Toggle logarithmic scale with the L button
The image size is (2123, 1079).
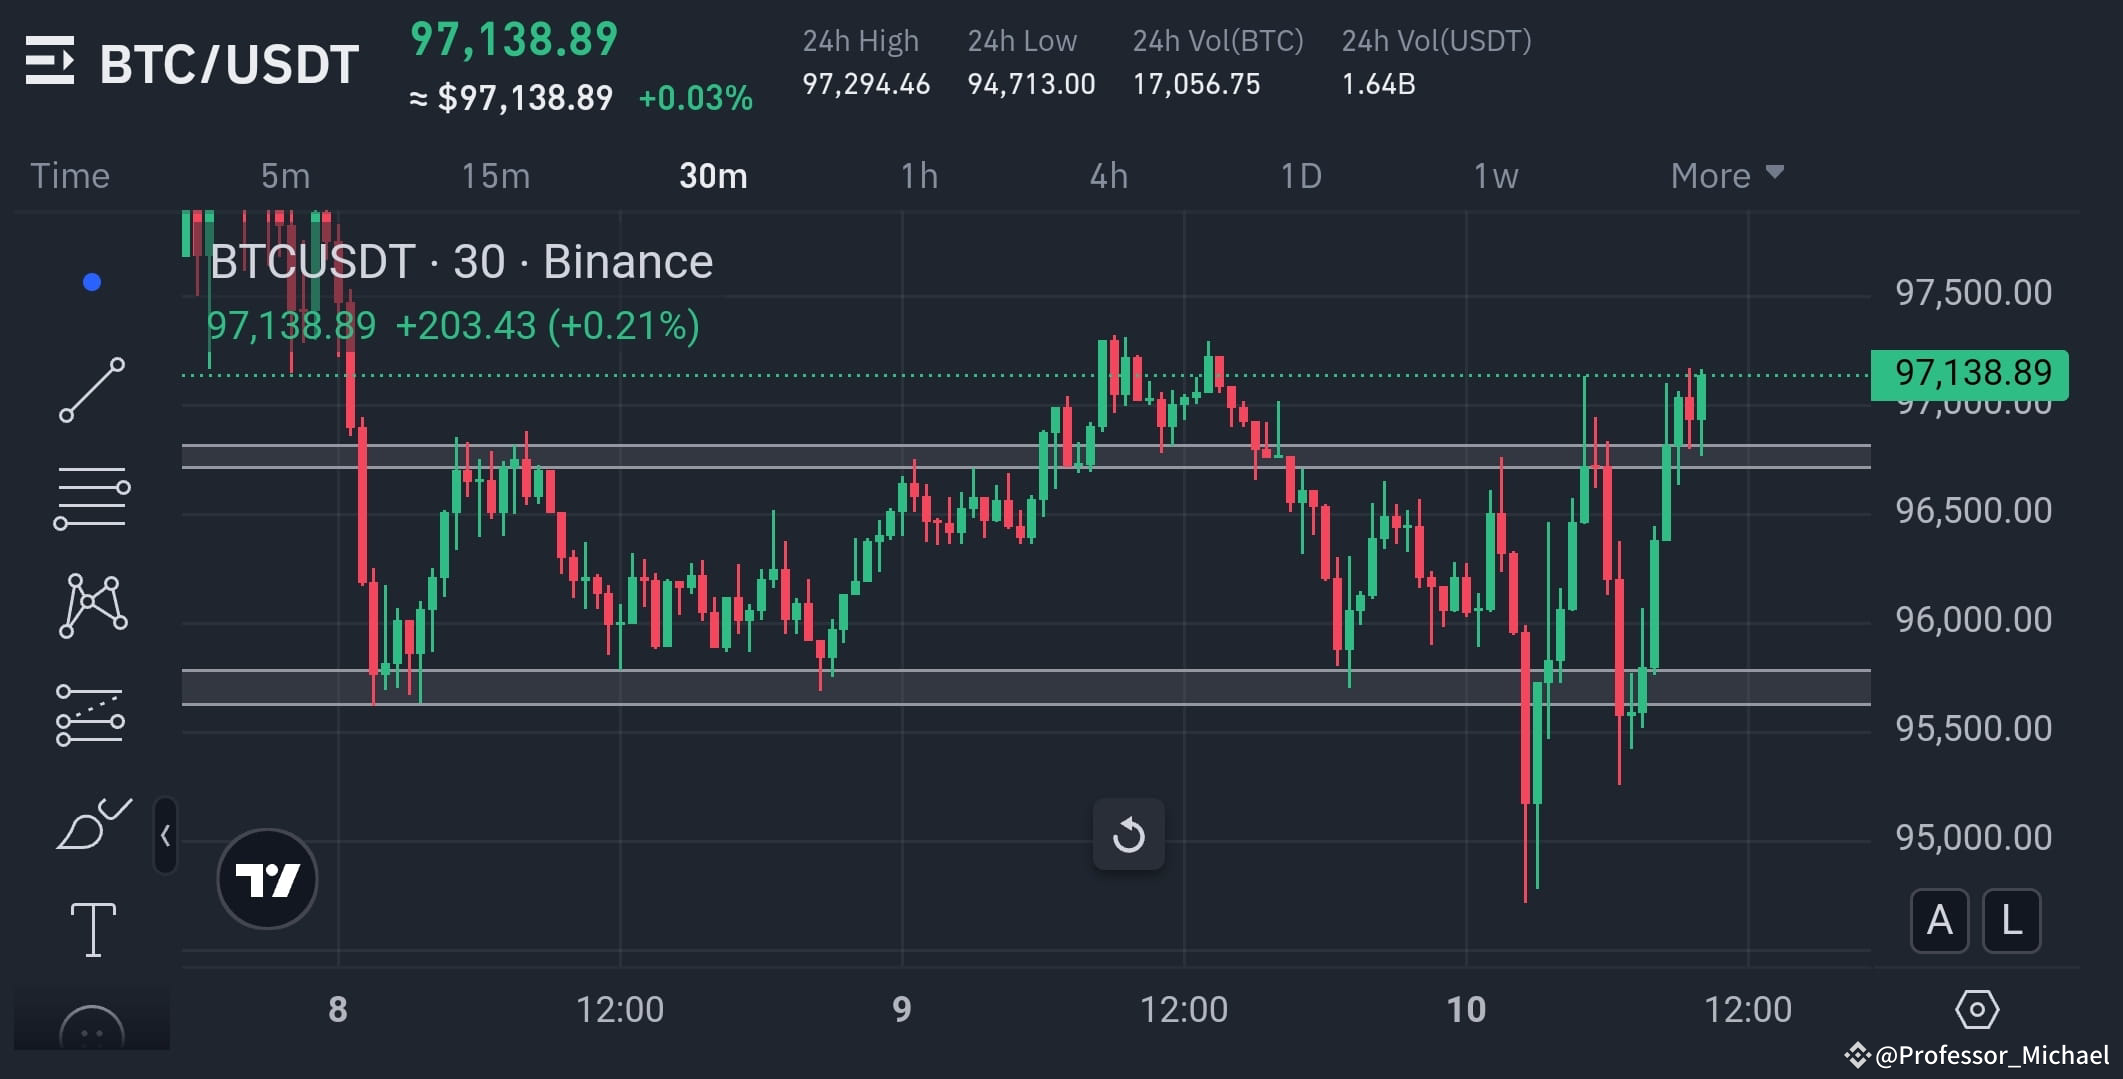tap(2011, 922)
